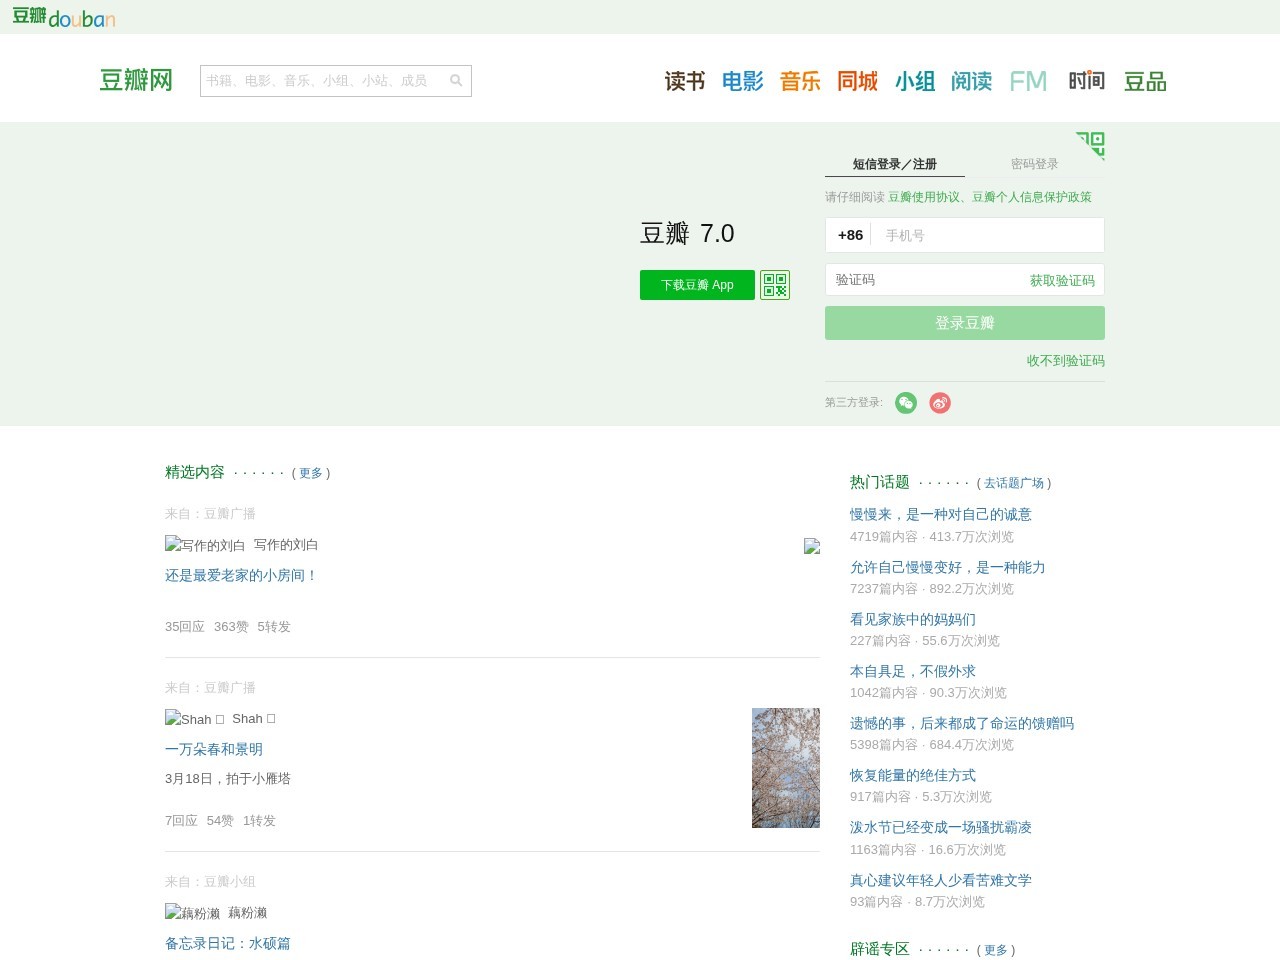
Task: Open 豆瓣个人信息保护政策 link
Action: click(x=1032, y=197)
